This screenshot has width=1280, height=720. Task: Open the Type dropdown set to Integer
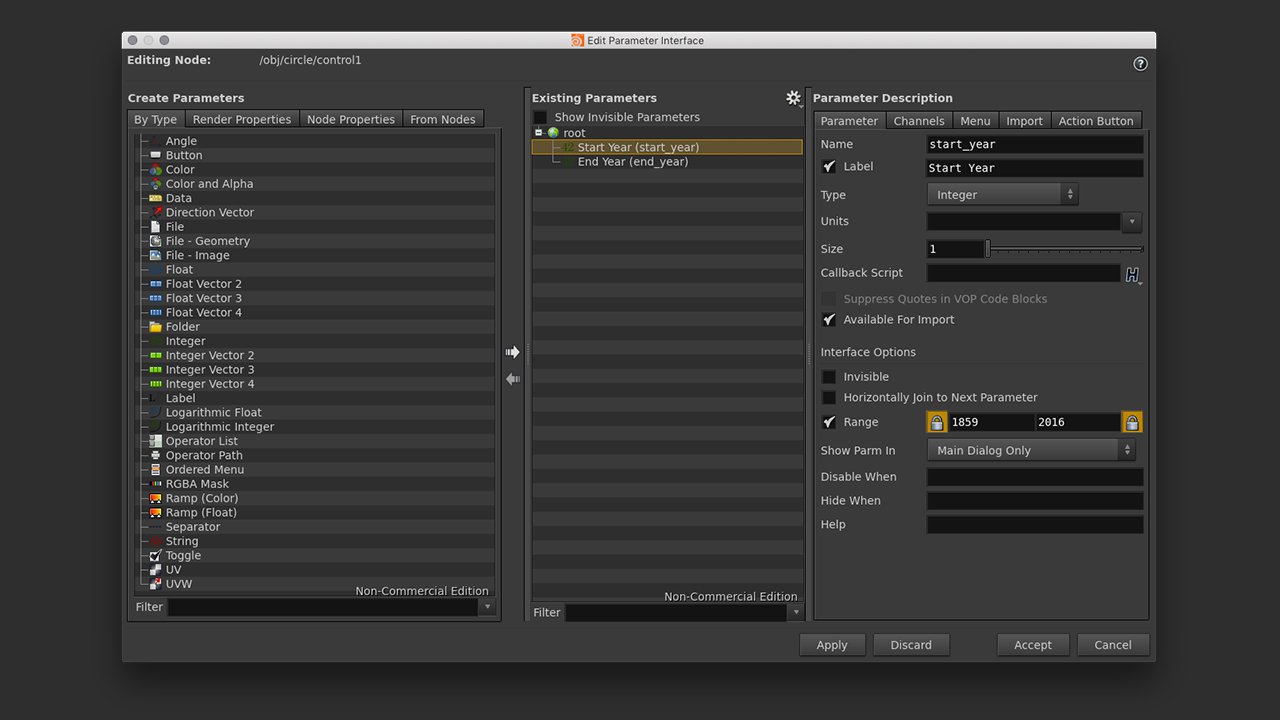coord(1003,195)
